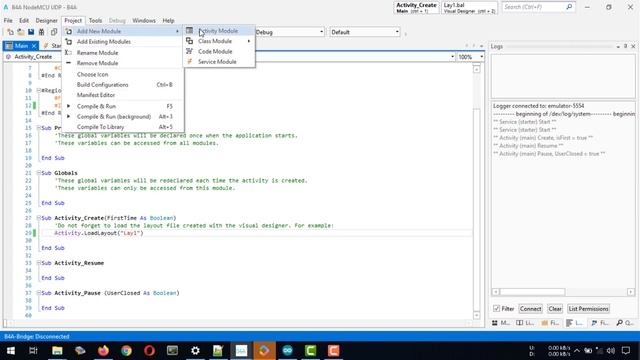
Task: Collapse Sub Activity_Create code block
Action: click(39, 218)
